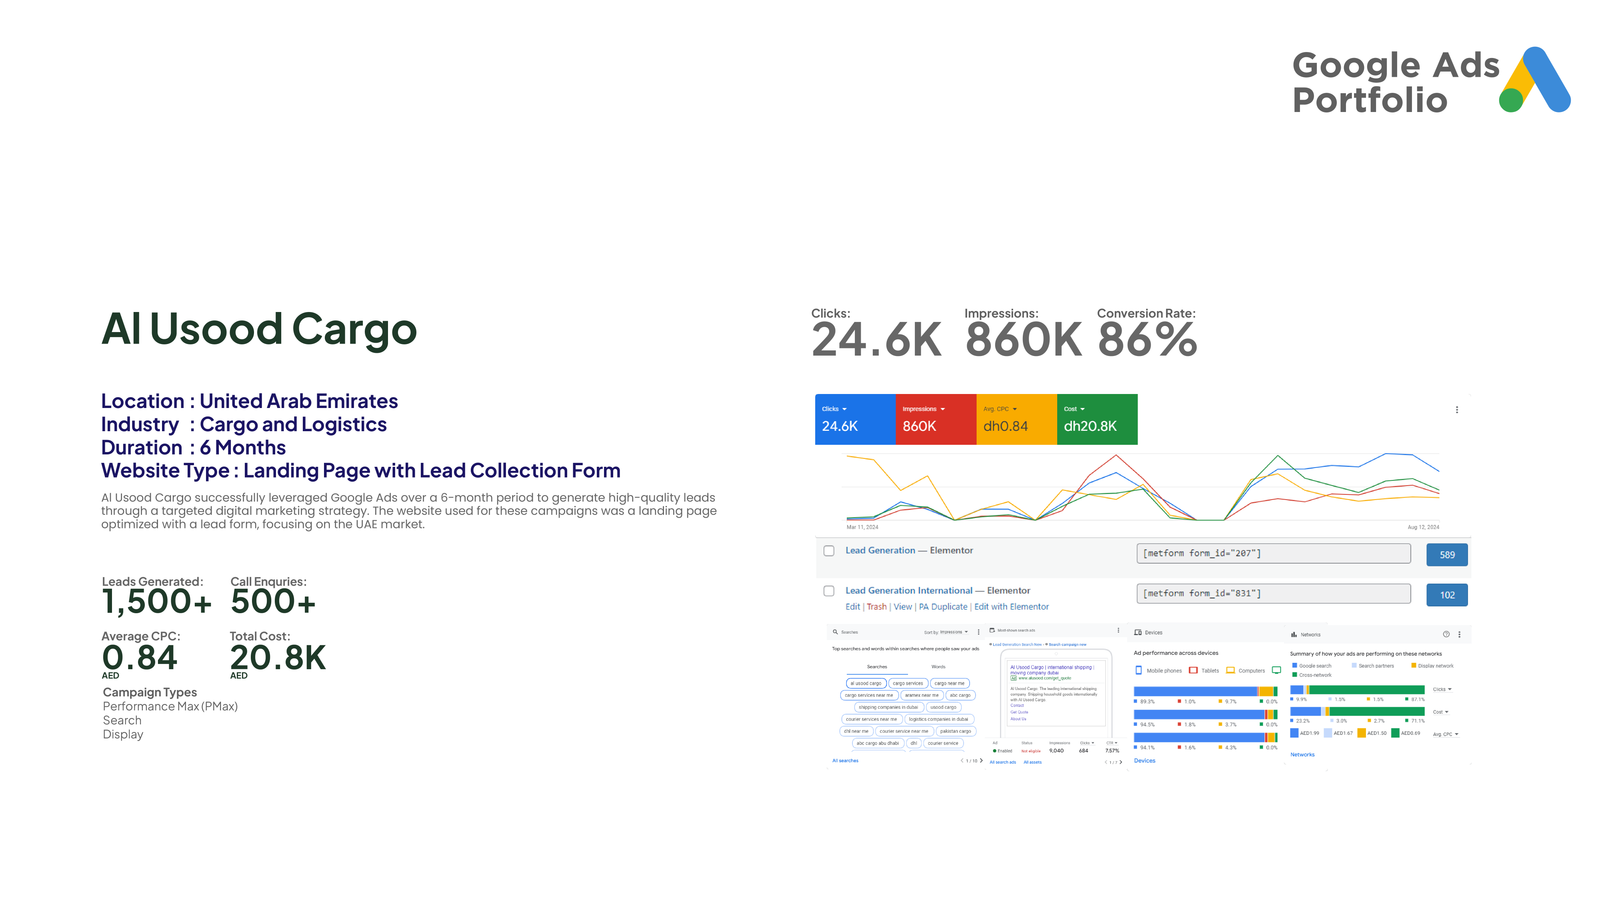Click the blue Clicks scorecard tile

[x=855, y=419]
